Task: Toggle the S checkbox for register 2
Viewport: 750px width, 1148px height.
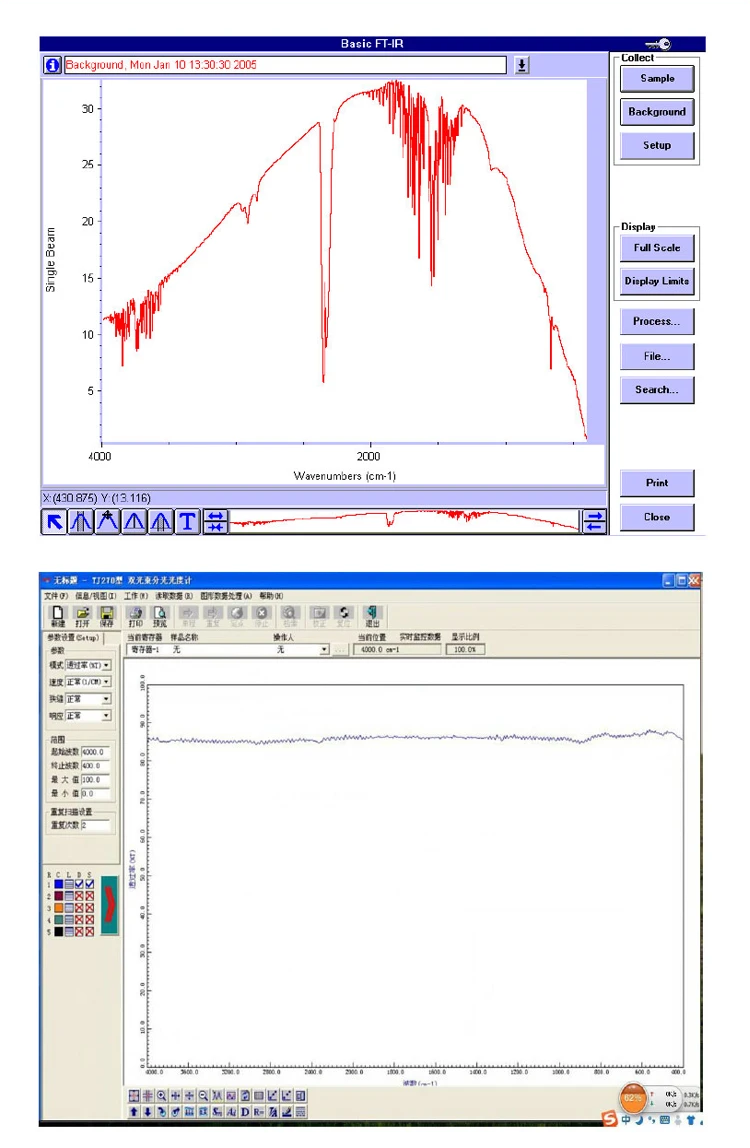Action: (x=89, y=896)
